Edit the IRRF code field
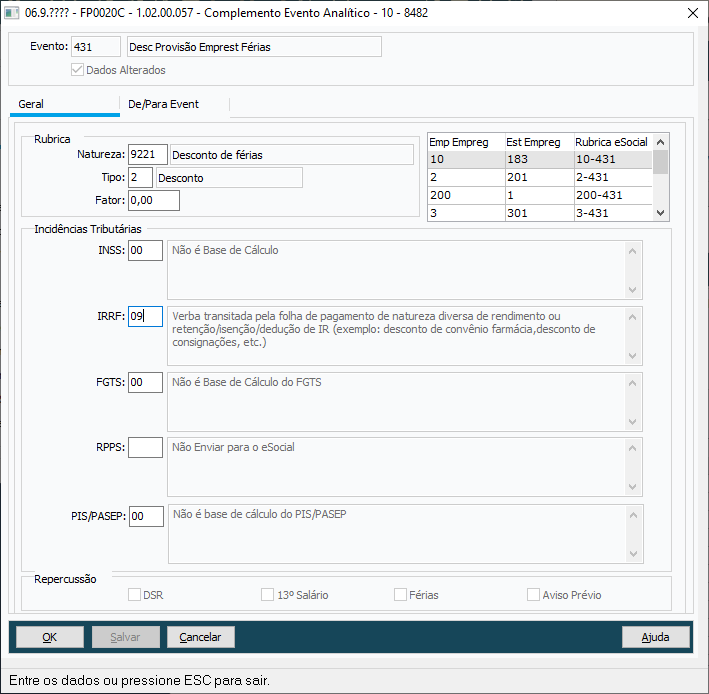Viewport: 709px width, 694px height. (x=145, y=316)
